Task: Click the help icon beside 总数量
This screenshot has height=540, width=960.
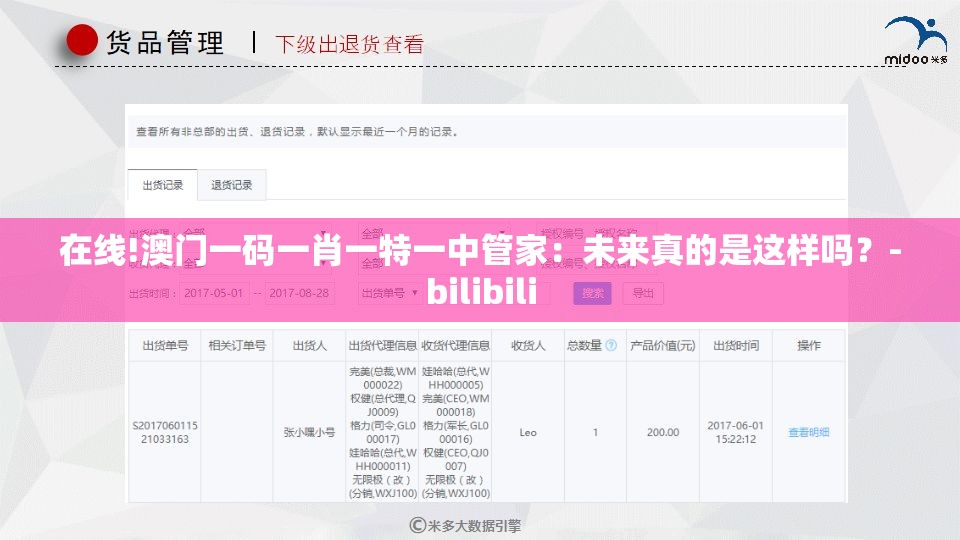Action: click(x=611, y=345)
